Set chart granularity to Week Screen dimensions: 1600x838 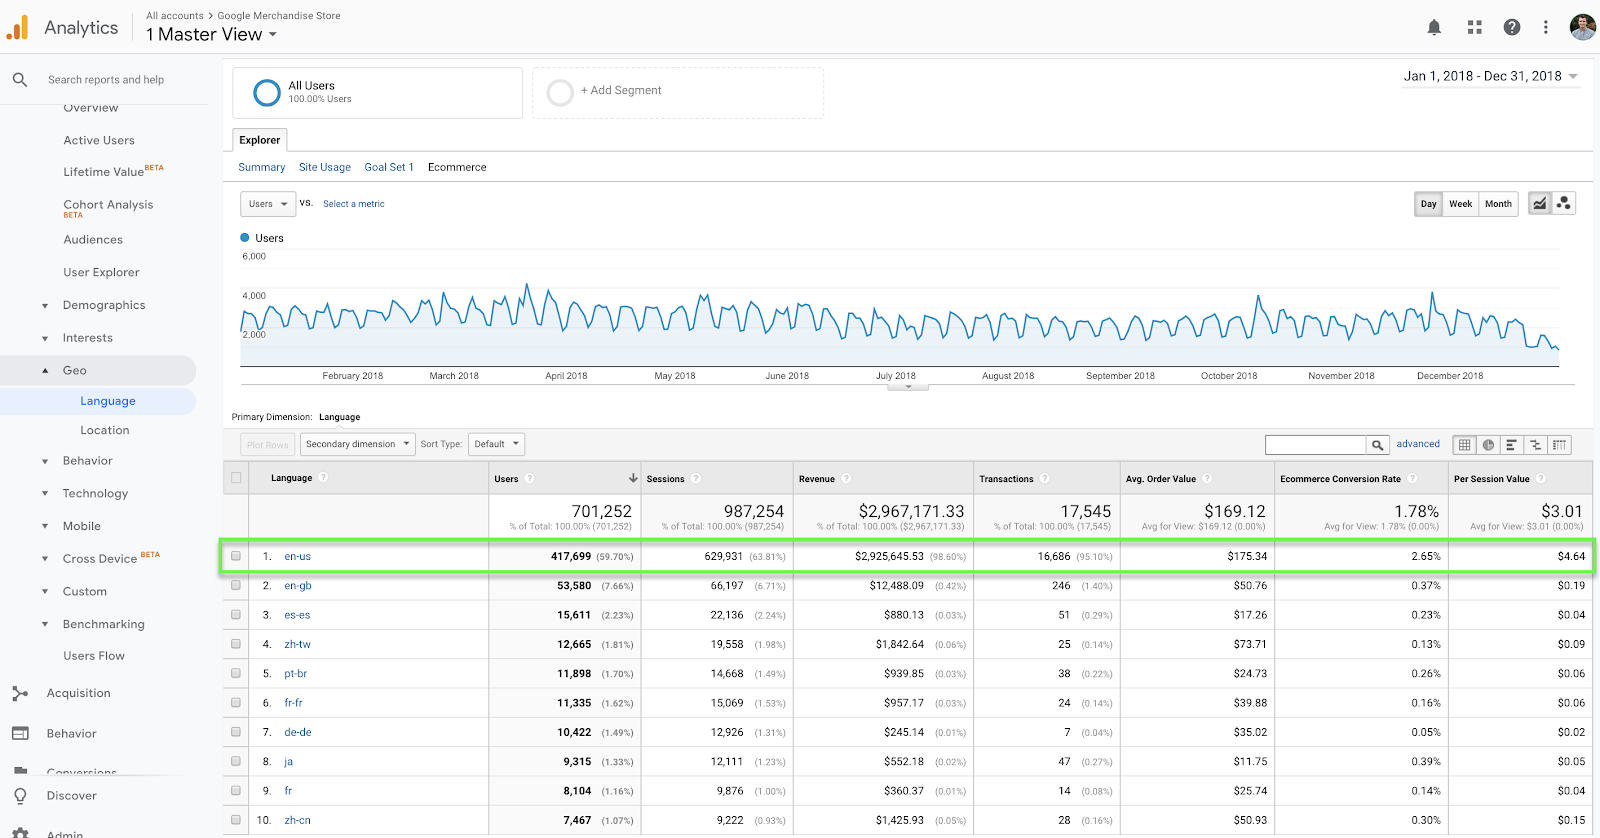(1461, 204)
